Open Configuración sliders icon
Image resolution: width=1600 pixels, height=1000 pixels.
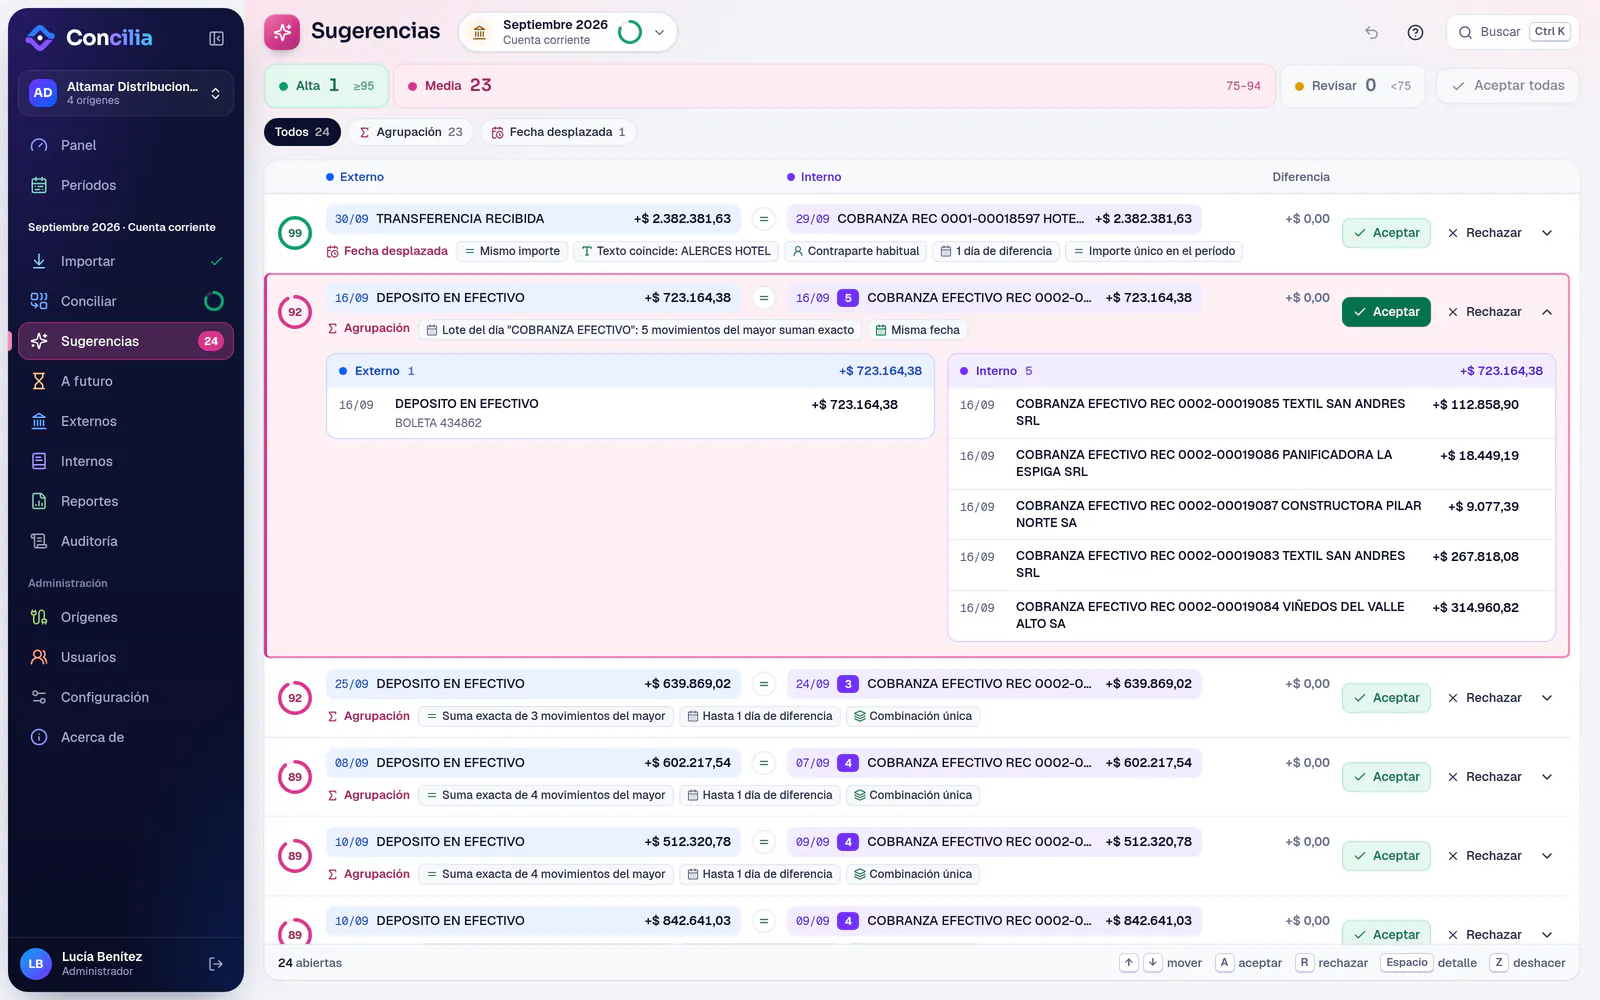click(39, 697)
